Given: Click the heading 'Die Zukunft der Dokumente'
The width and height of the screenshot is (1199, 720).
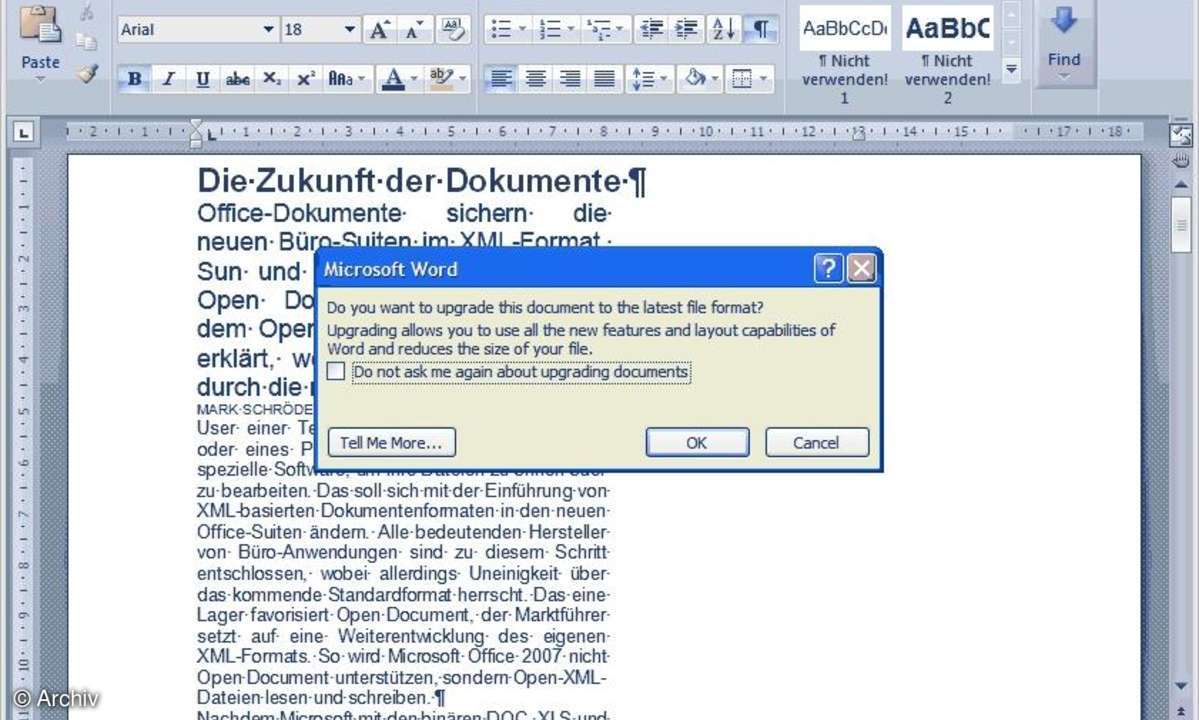Looking at the screenshot, I should pos(422,181).
